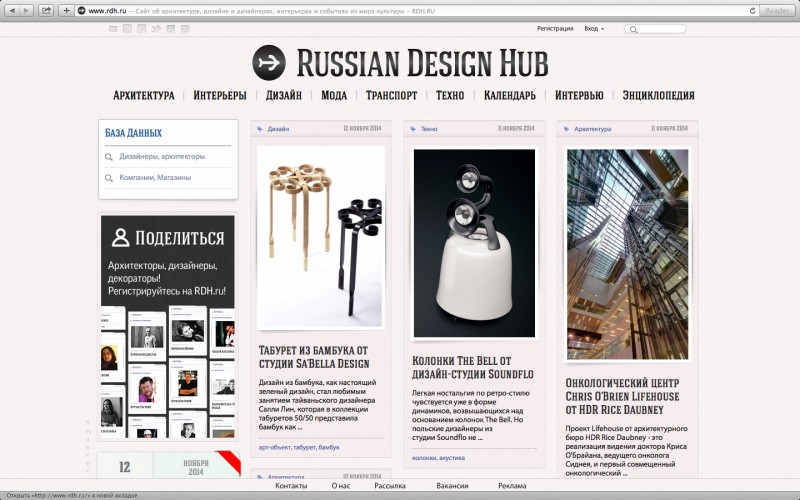
Task: Open Safari Reader view
Action: coord(777,10)
